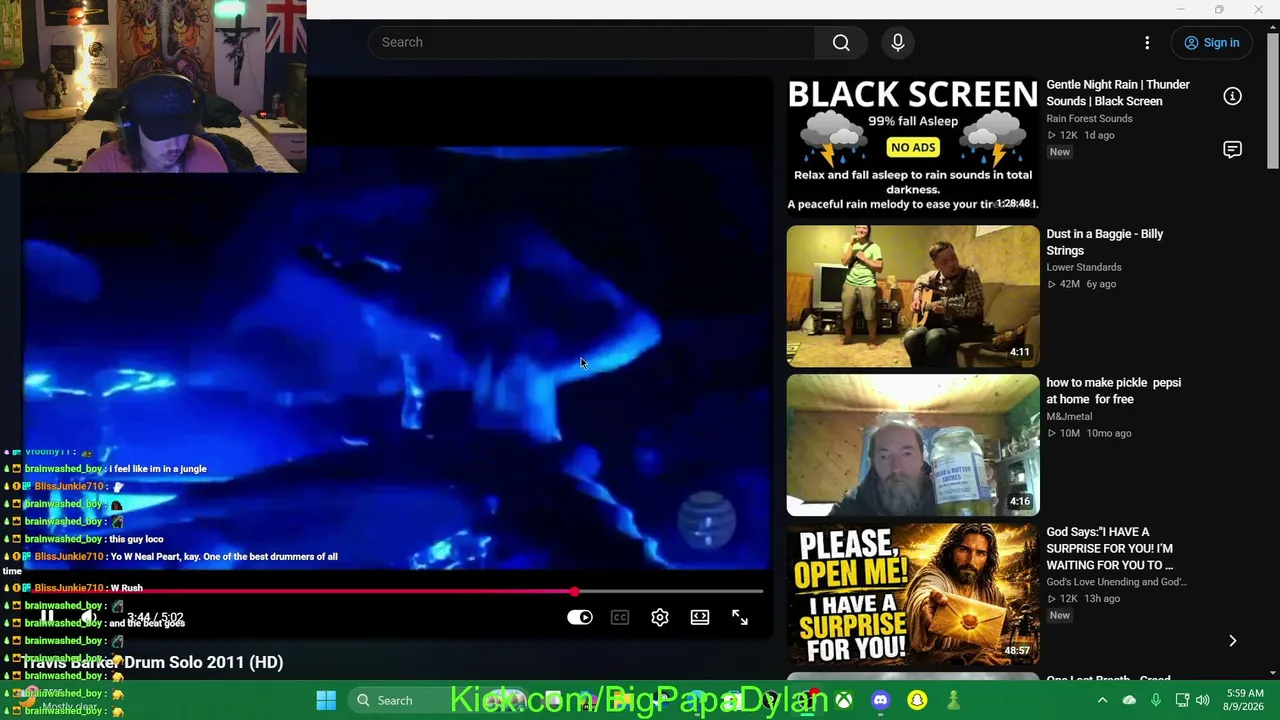Open the chess pawn app on the taskbar
1280x720 pixels.
pos(953,700)
